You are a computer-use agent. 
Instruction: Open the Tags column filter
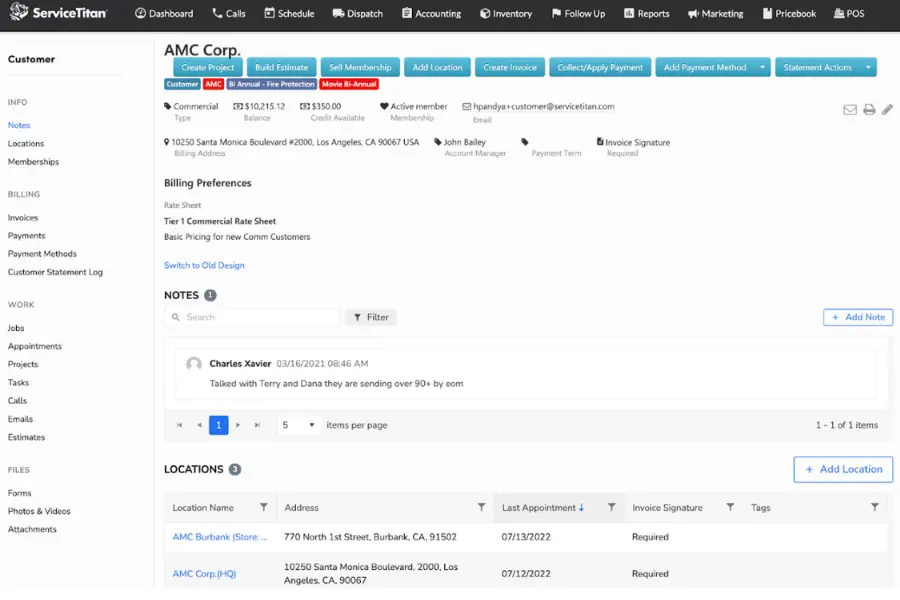tap(875, 507)
